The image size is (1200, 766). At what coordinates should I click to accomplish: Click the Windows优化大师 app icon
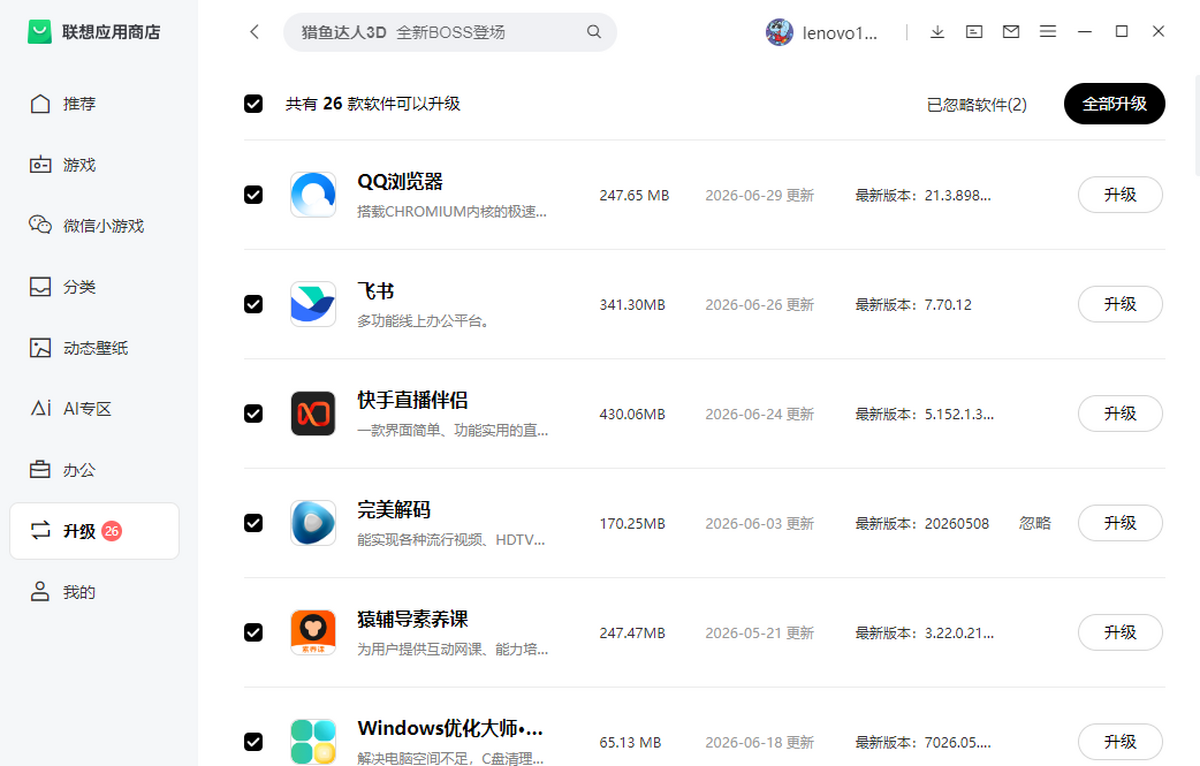pyautogui.click(x=313, y=741)
